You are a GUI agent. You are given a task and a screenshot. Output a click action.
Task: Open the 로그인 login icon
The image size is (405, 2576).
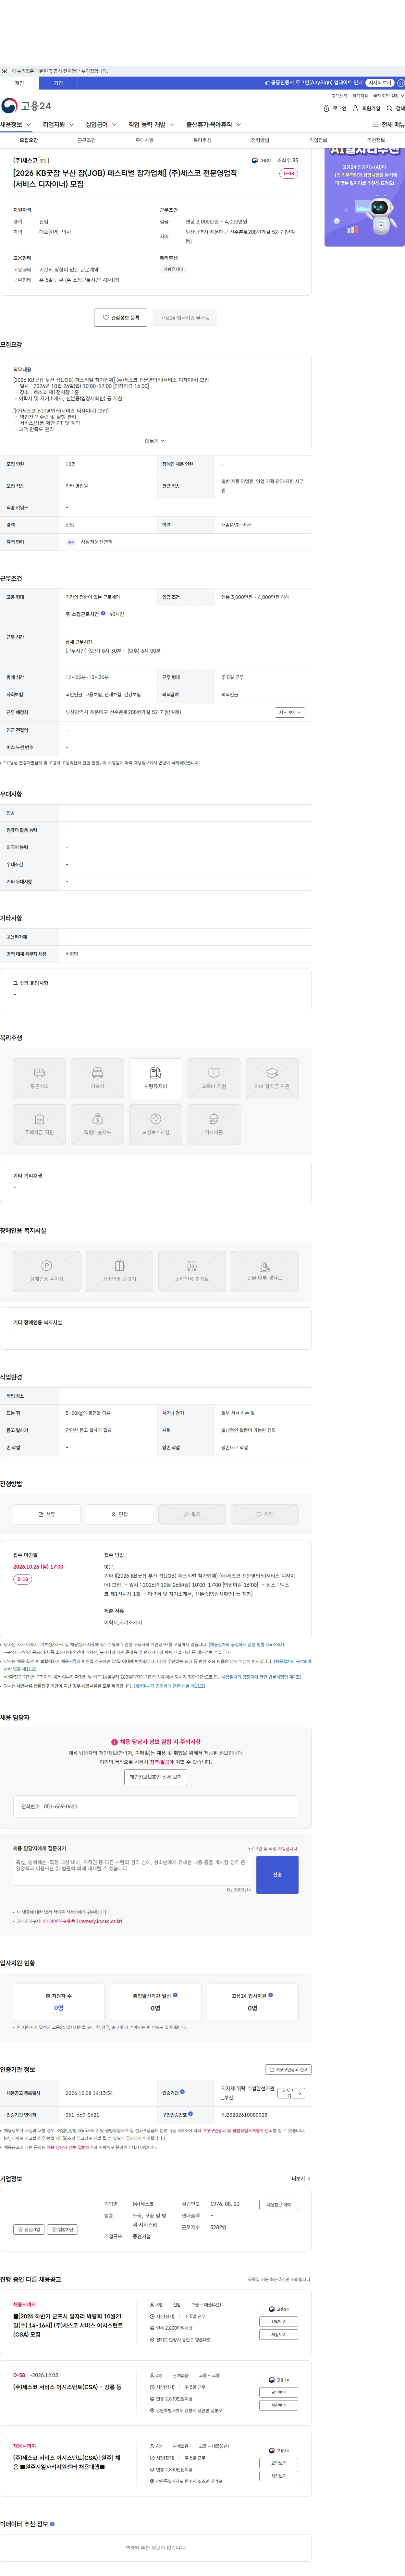[335, 108]
